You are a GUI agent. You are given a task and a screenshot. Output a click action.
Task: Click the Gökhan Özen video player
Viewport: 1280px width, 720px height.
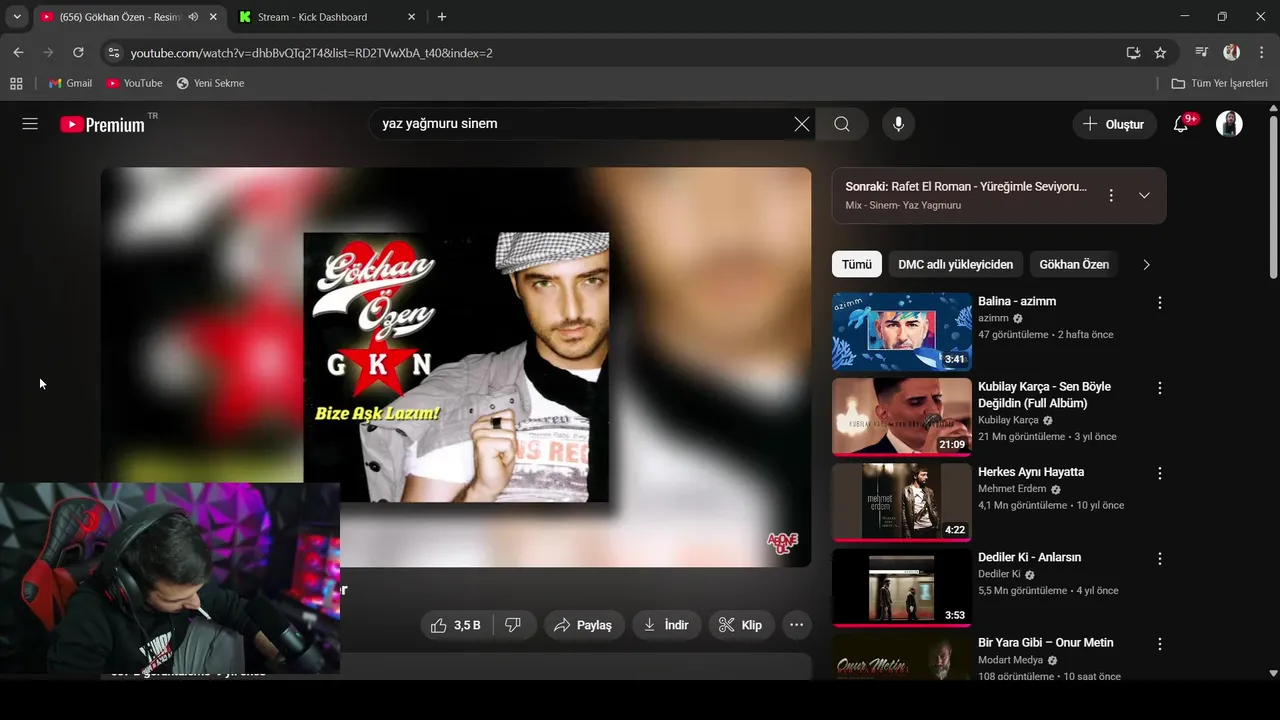pos(456,367)
